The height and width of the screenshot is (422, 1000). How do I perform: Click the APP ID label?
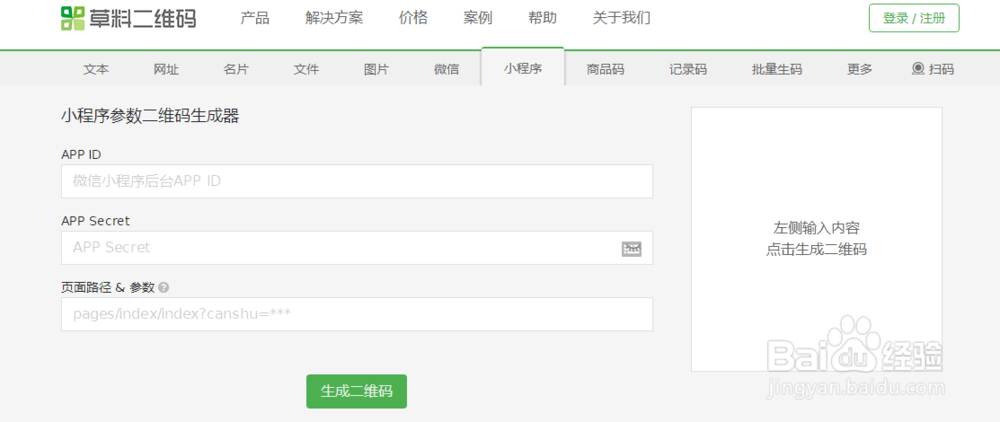coord(81,154)
